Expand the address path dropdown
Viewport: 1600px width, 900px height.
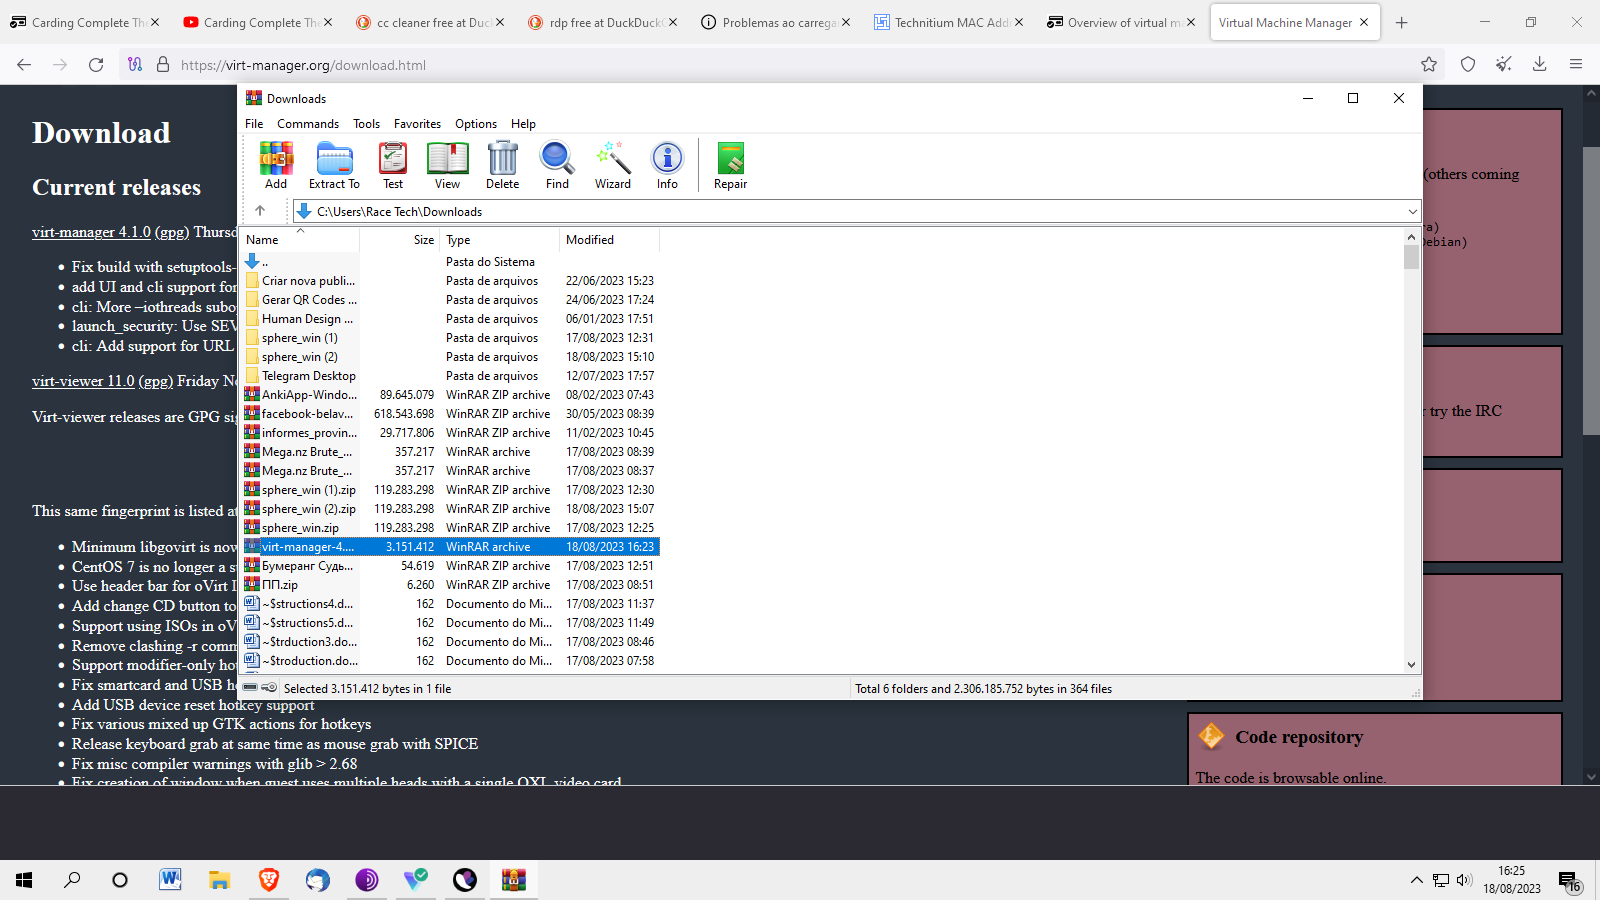point(1412,212)
